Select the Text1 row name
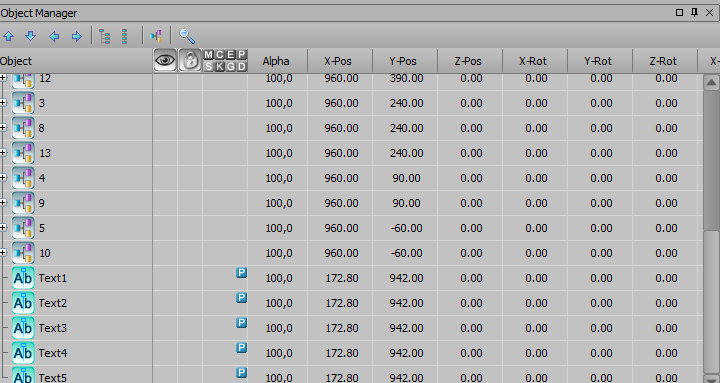Image resolution: width=720 pixels, height=383 pixels. pyautogui.click(x=53, y=278)
